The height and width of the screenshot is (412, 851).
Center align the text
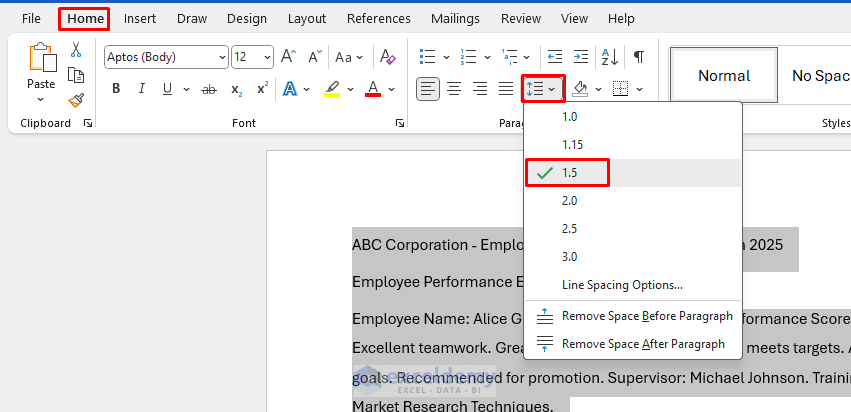point(455,89)
